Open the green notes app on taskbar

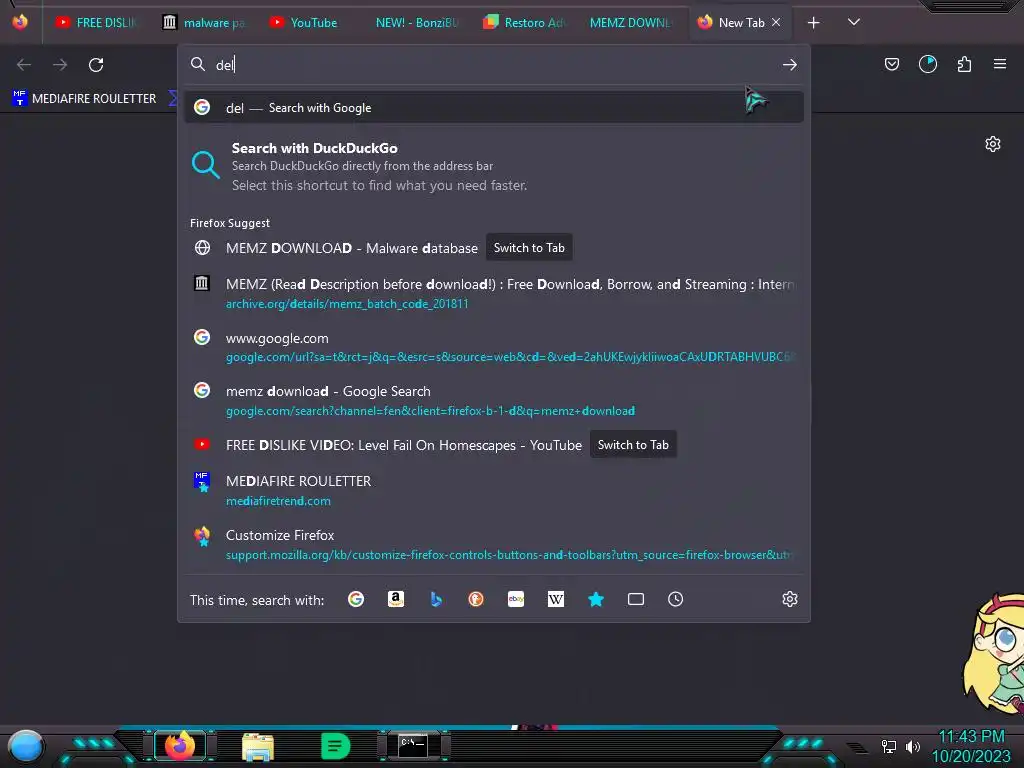[x=336, y=746]
